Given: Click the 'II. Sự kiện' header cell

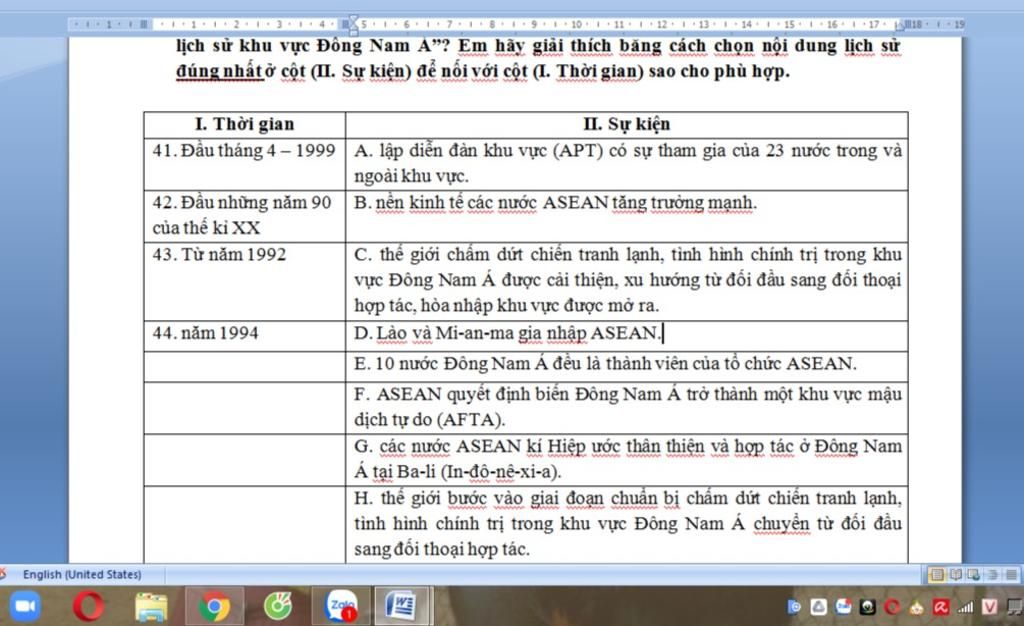Looking at the screenshot, I should pyautogui.click(x=627, y=124).
